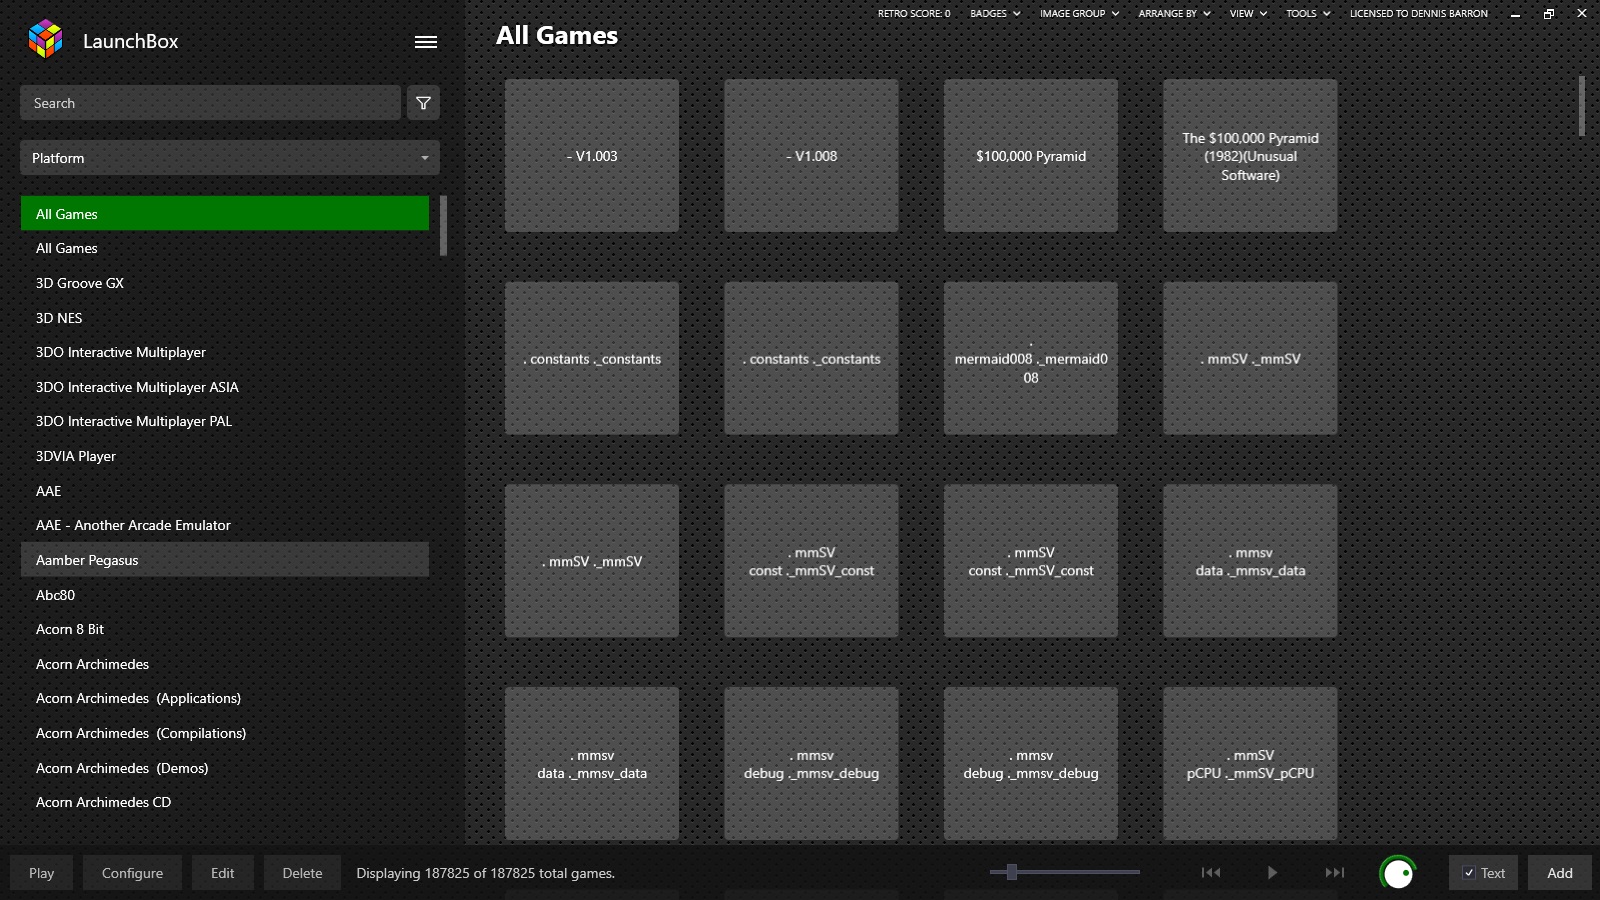Click the Delete button

coord(302,873)
